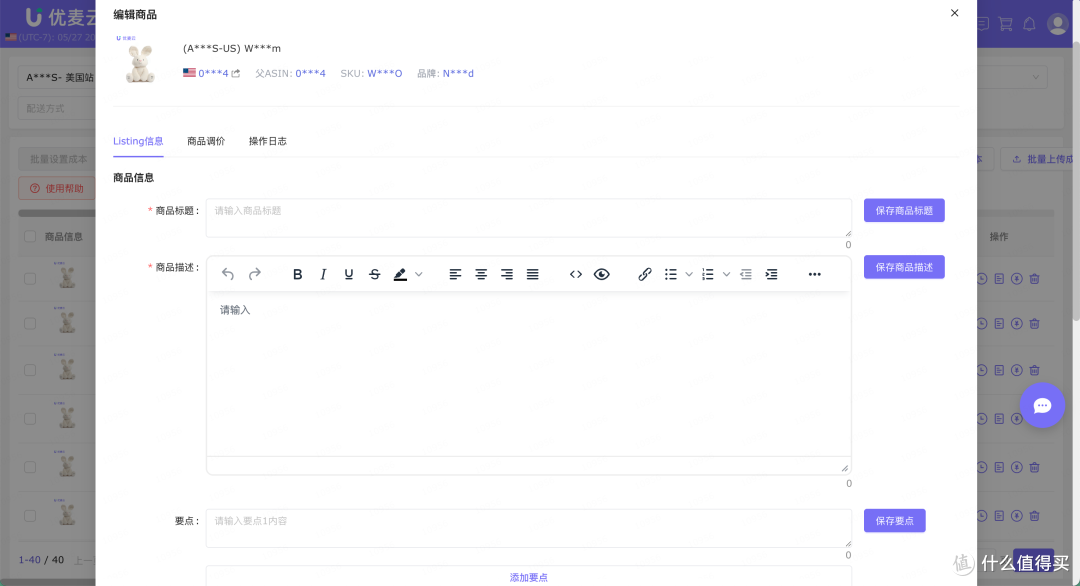Check first product row checkbox

30,279
